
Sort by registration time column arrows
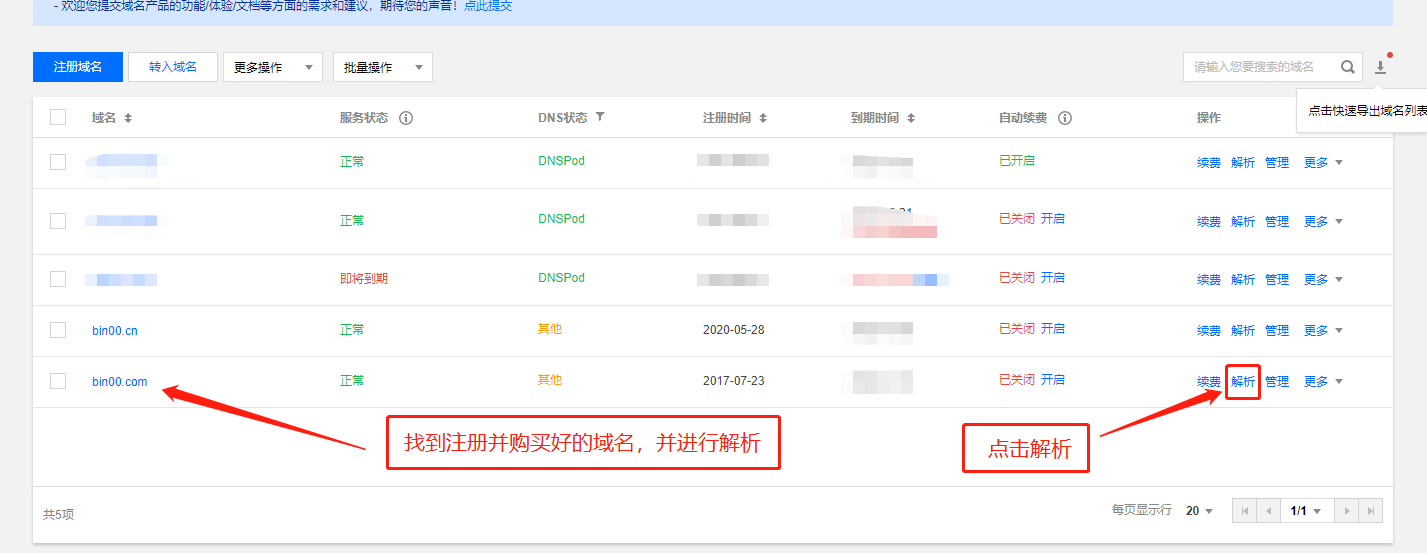pyautogui.click(x=763, y=118)
